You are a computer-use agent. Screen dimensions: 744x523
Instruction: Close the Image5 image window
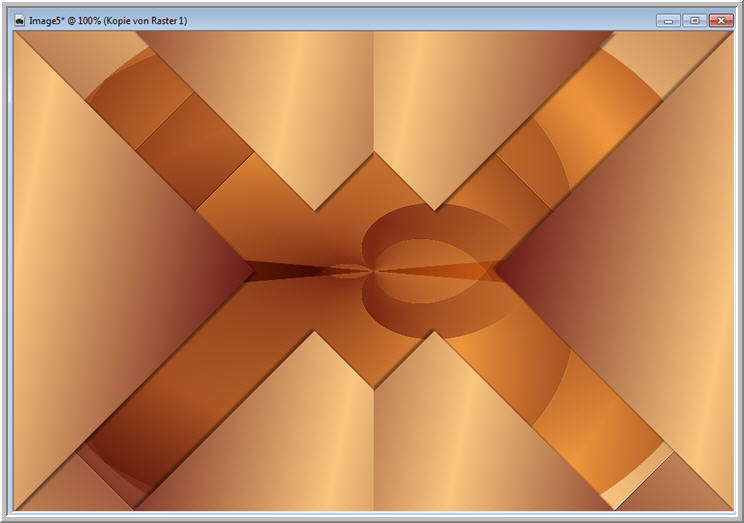tap(721, 20)
